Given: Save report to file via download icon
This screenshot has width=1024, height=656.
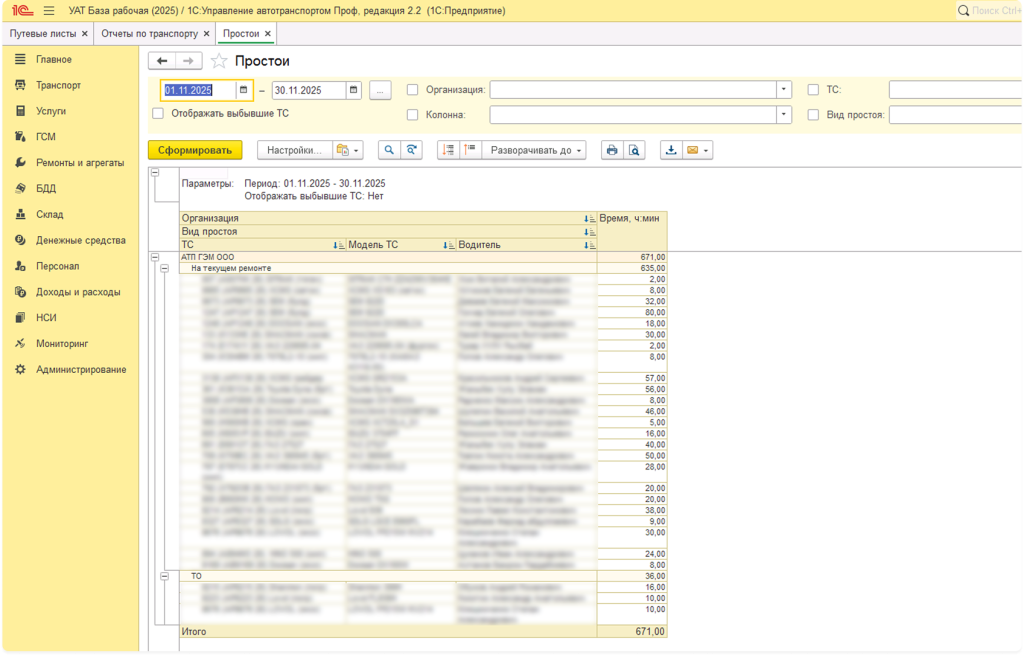Looking at the screenshot, I should coord(671,150).
